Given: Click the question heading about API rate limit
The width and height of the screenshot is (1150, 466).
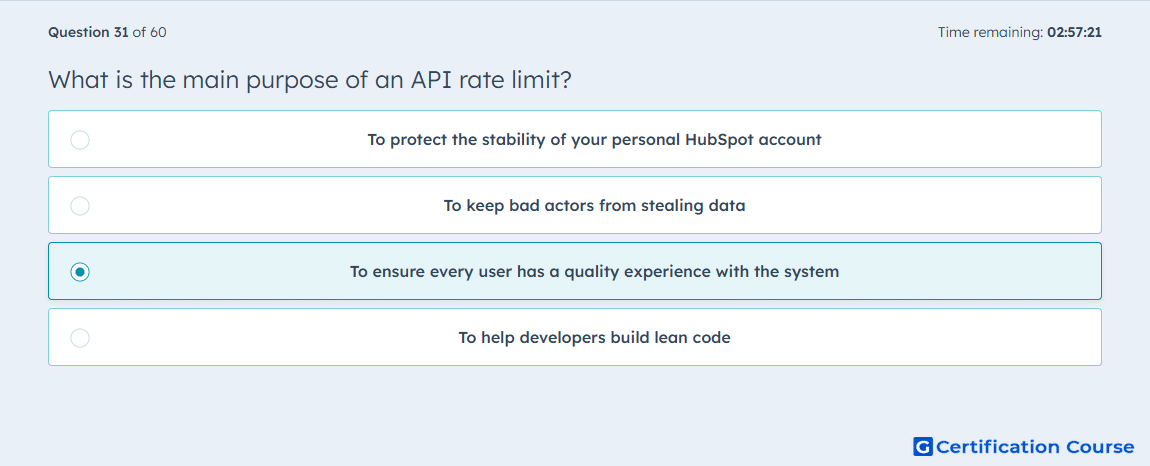Looking at the screenshot, I should pos(310,80).
